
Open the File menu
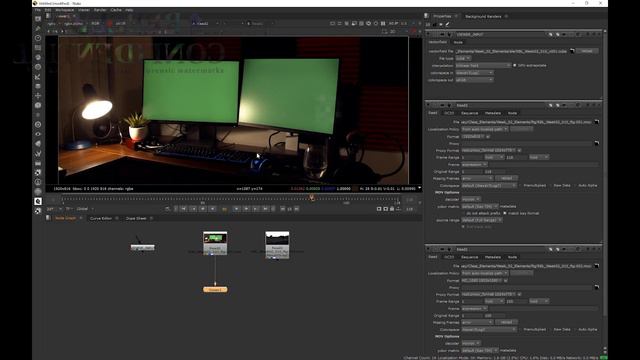click(38, 10)
